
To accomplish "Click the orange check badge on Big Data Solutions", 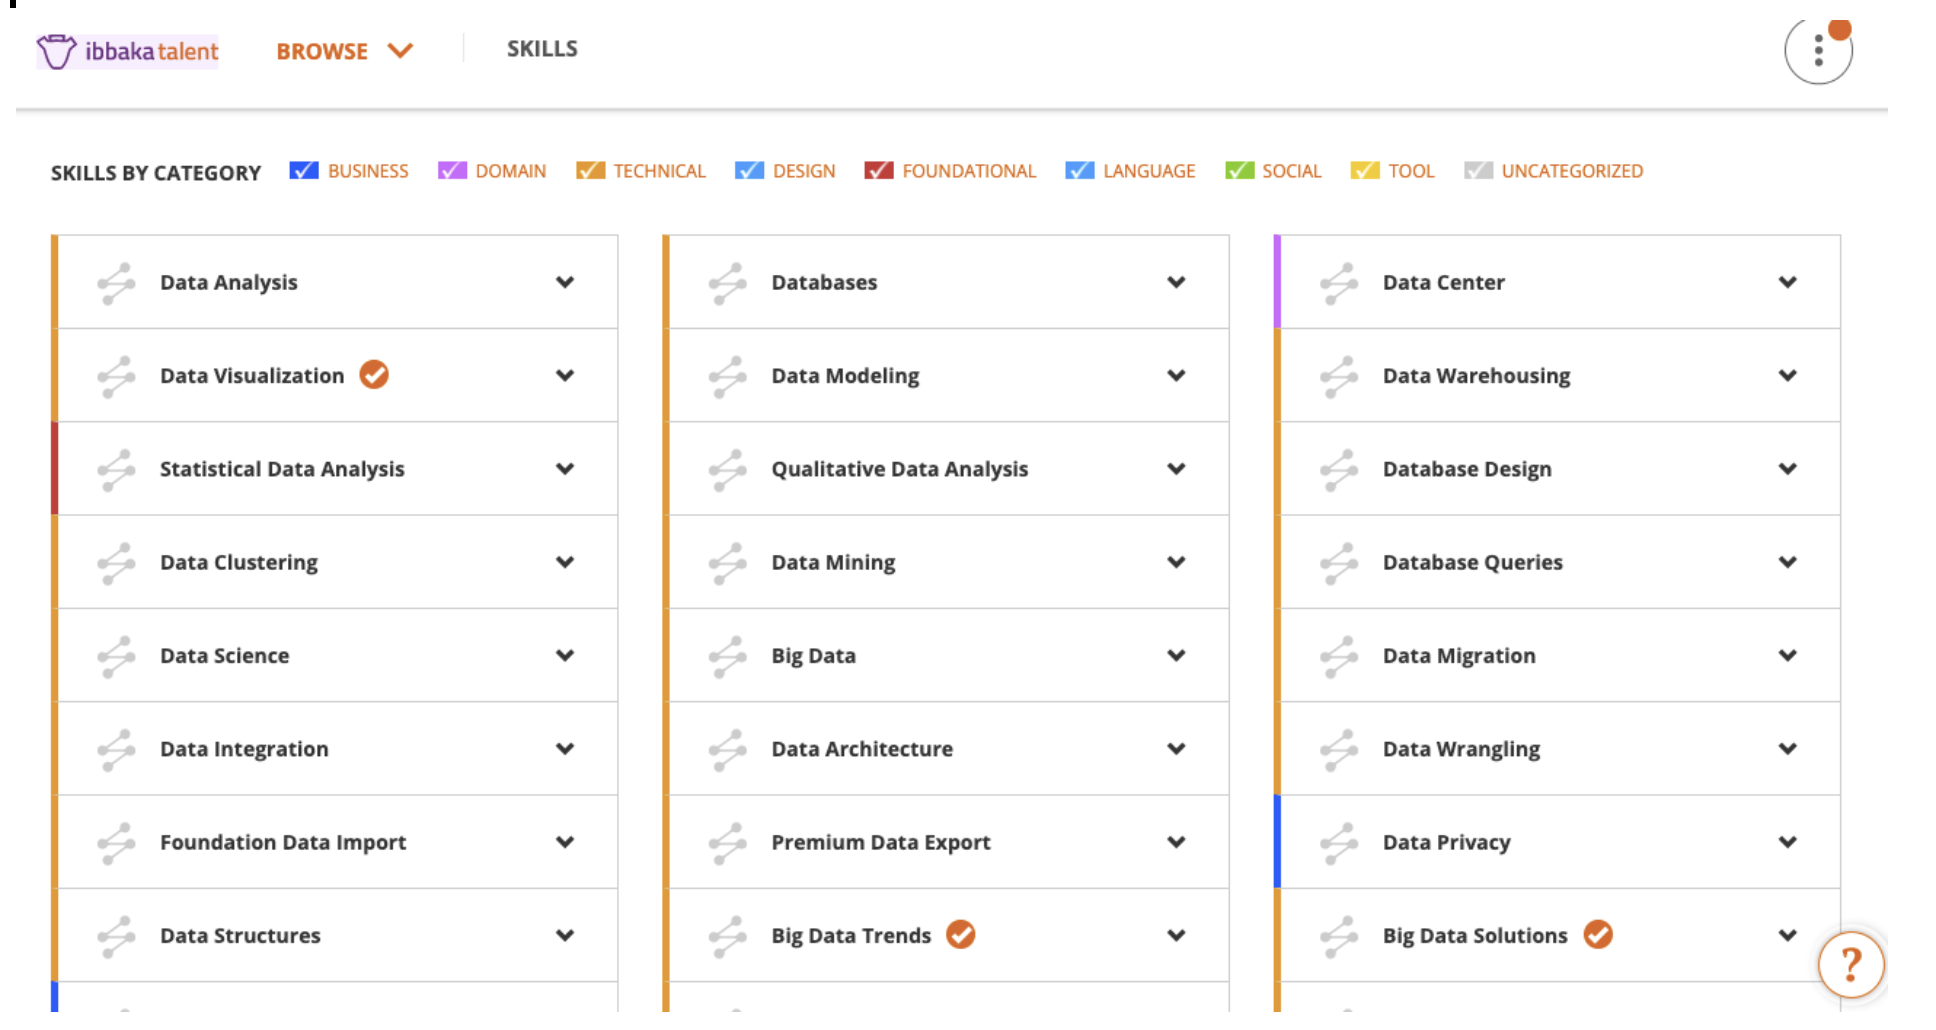I will coord(1598,935).
